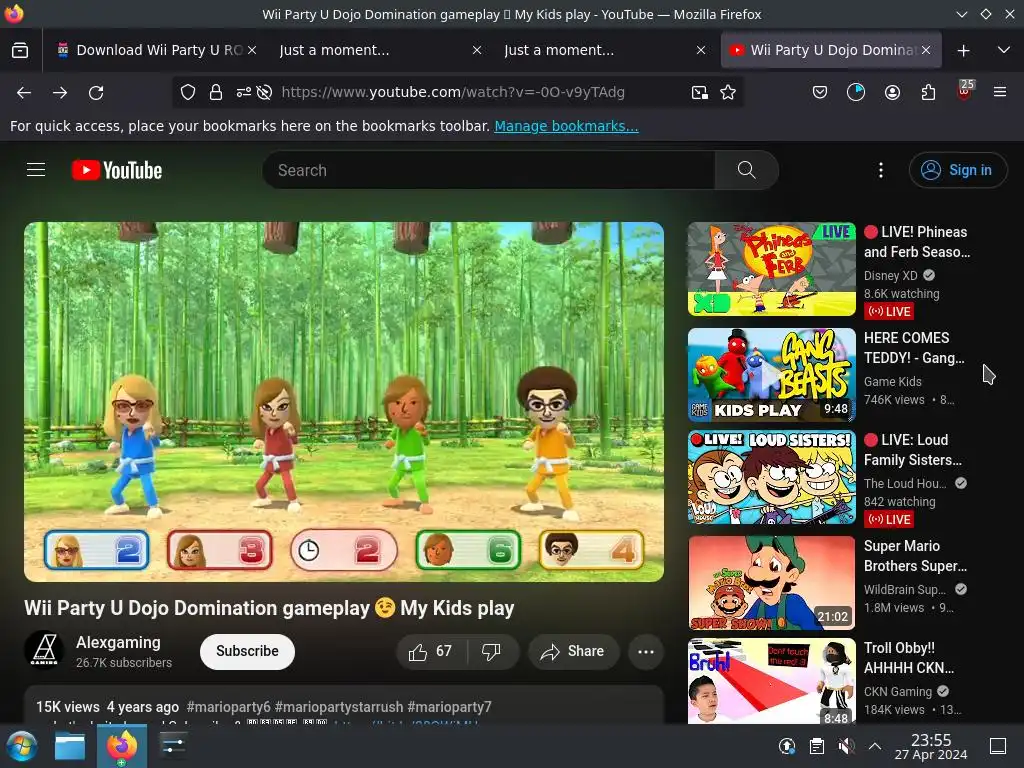Dislike the video

click(x=491, y=652)
